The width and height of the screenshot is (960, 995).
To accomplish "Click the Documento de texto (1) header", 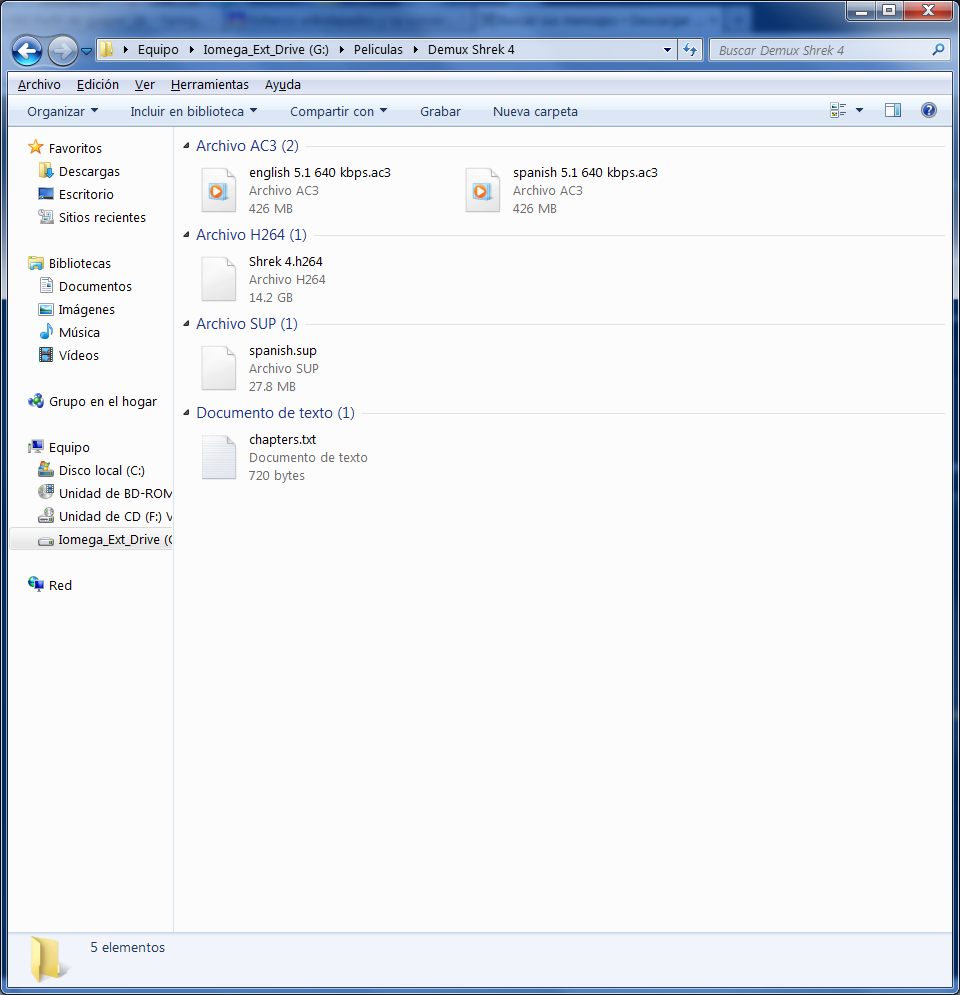I will click(275, 412).
